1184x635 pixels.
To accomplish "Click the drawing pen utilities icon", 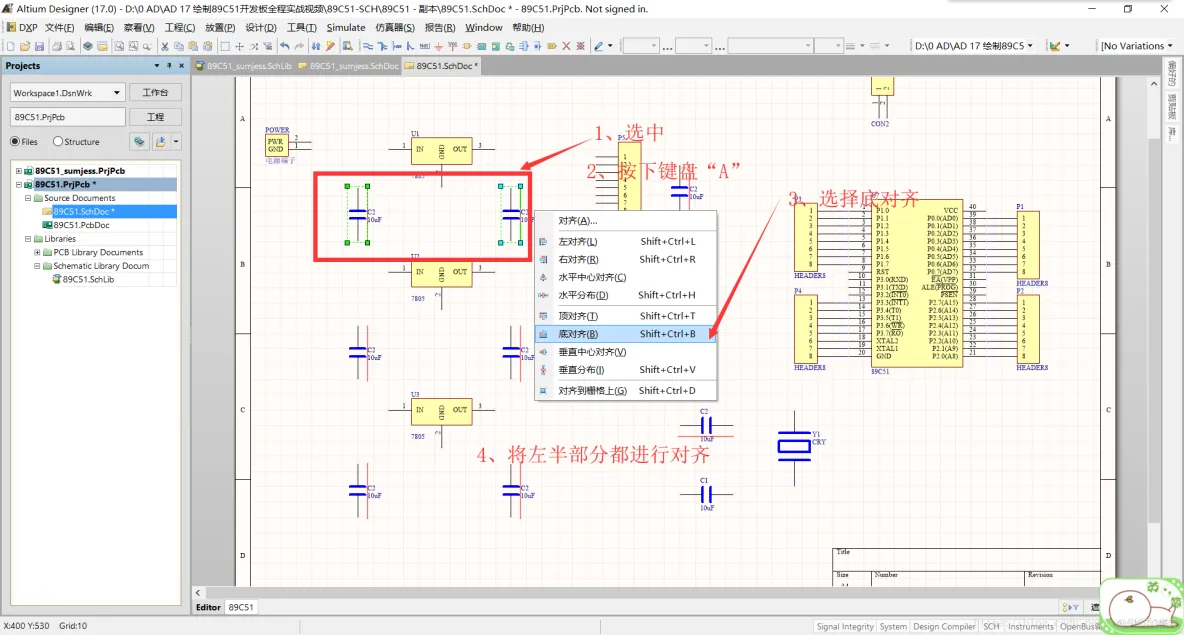I will click(x=599, y=46).
